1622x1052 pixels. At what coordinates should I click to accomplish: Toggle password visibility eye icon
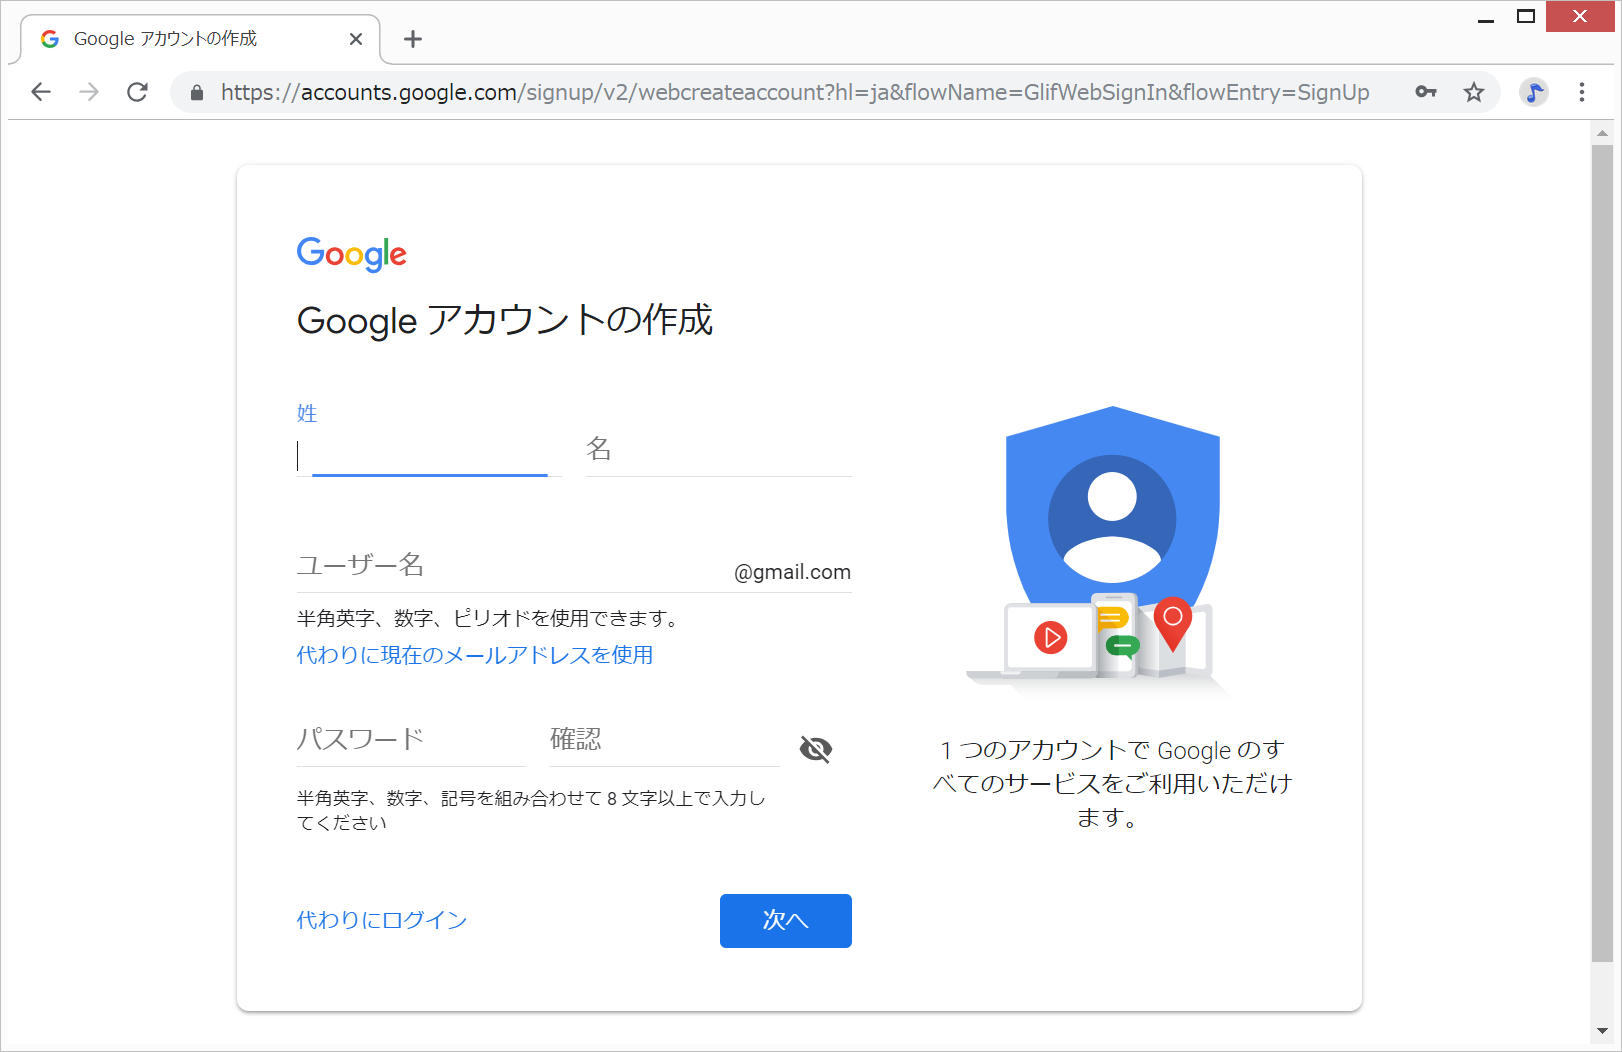click(816, 749)
